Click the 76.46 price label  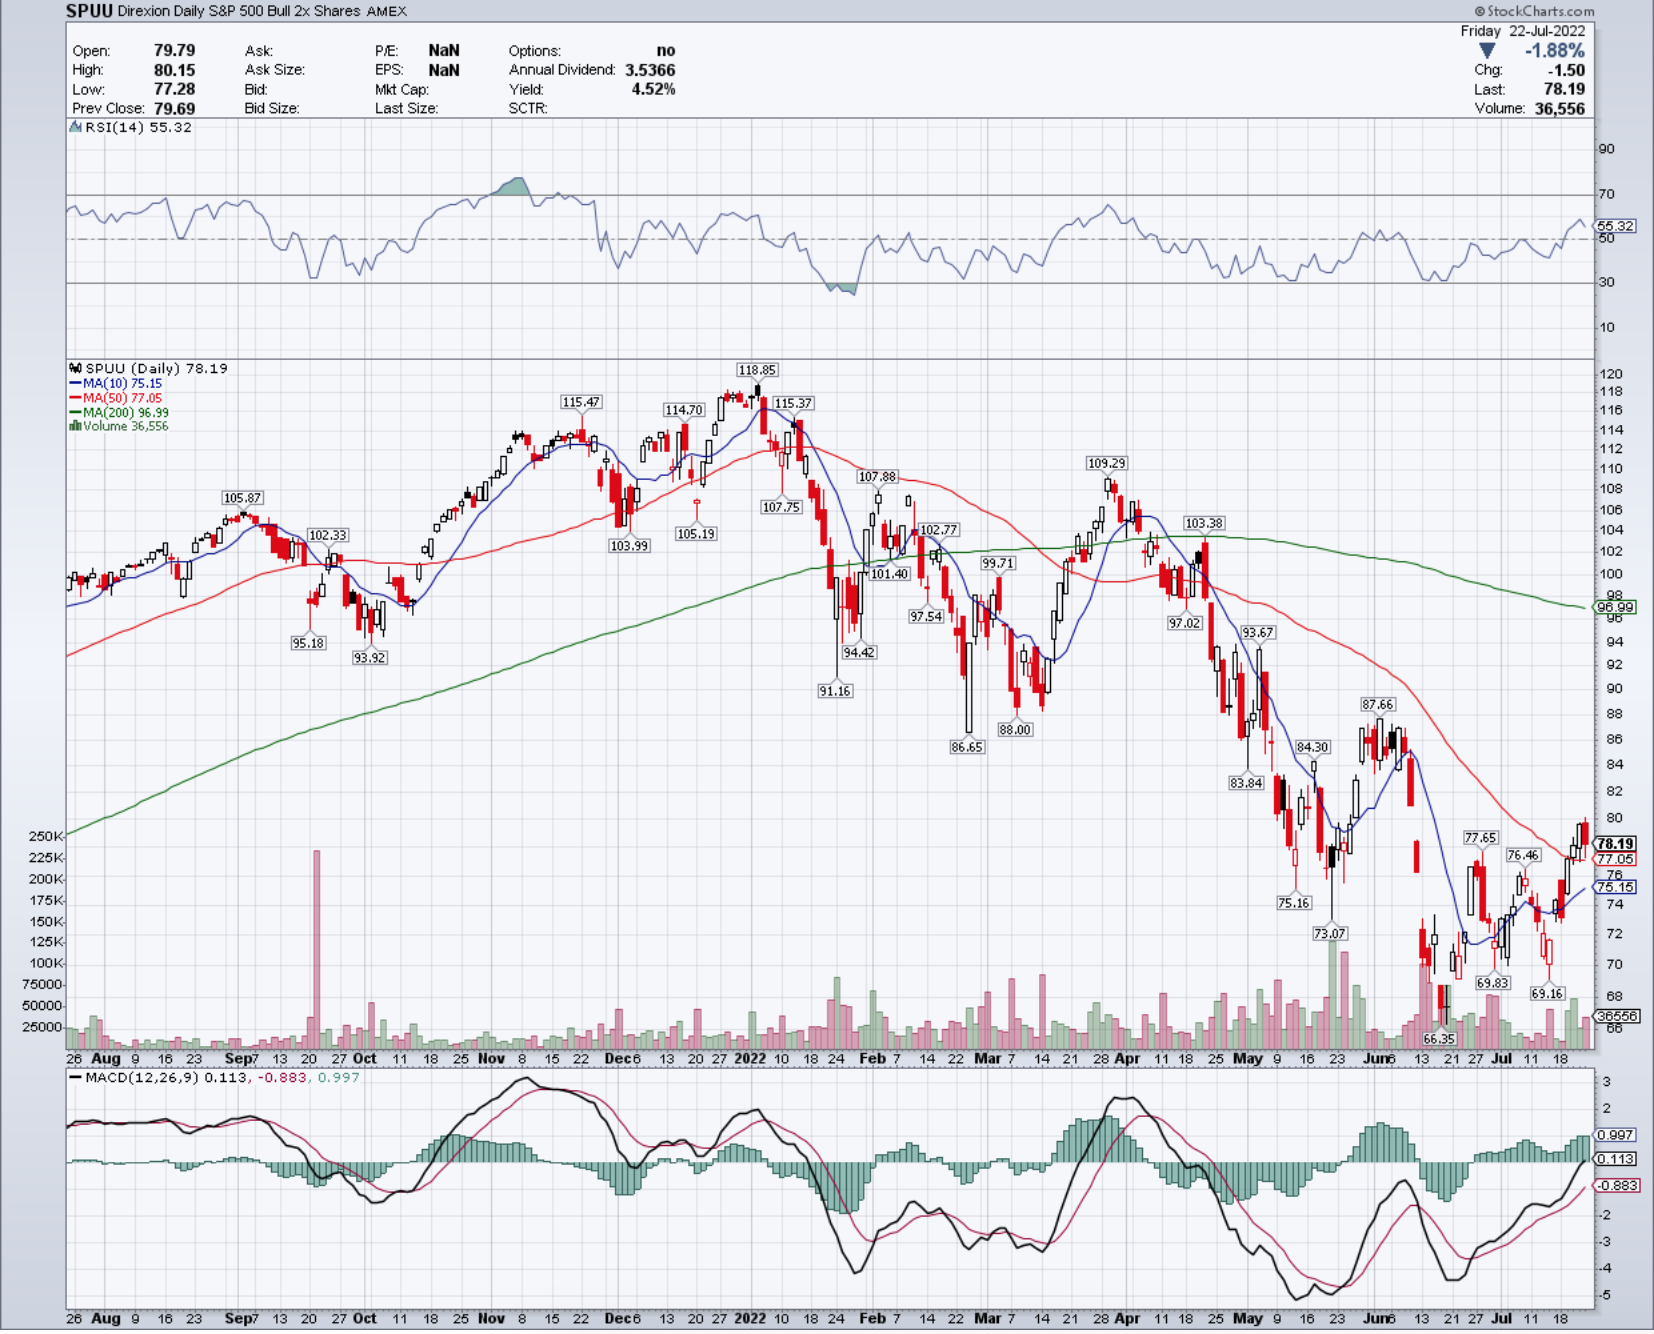pyautogui.click(x=1523, y=855)
